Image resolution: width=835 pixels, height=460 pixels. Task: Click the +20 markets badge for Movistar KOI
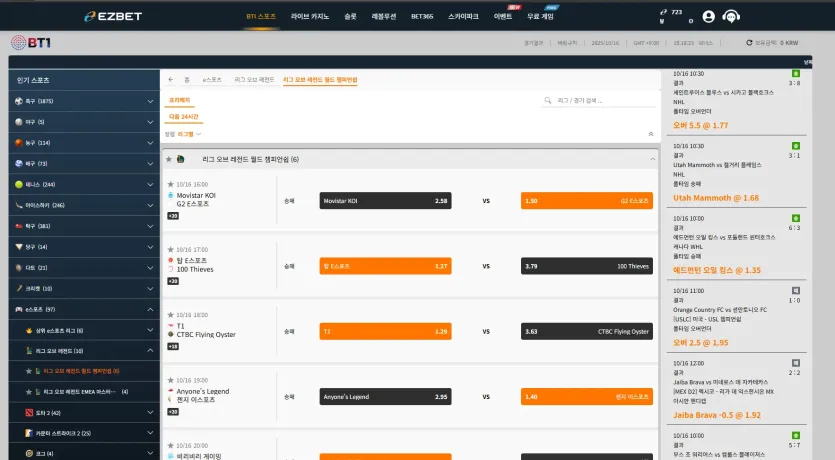173,216
